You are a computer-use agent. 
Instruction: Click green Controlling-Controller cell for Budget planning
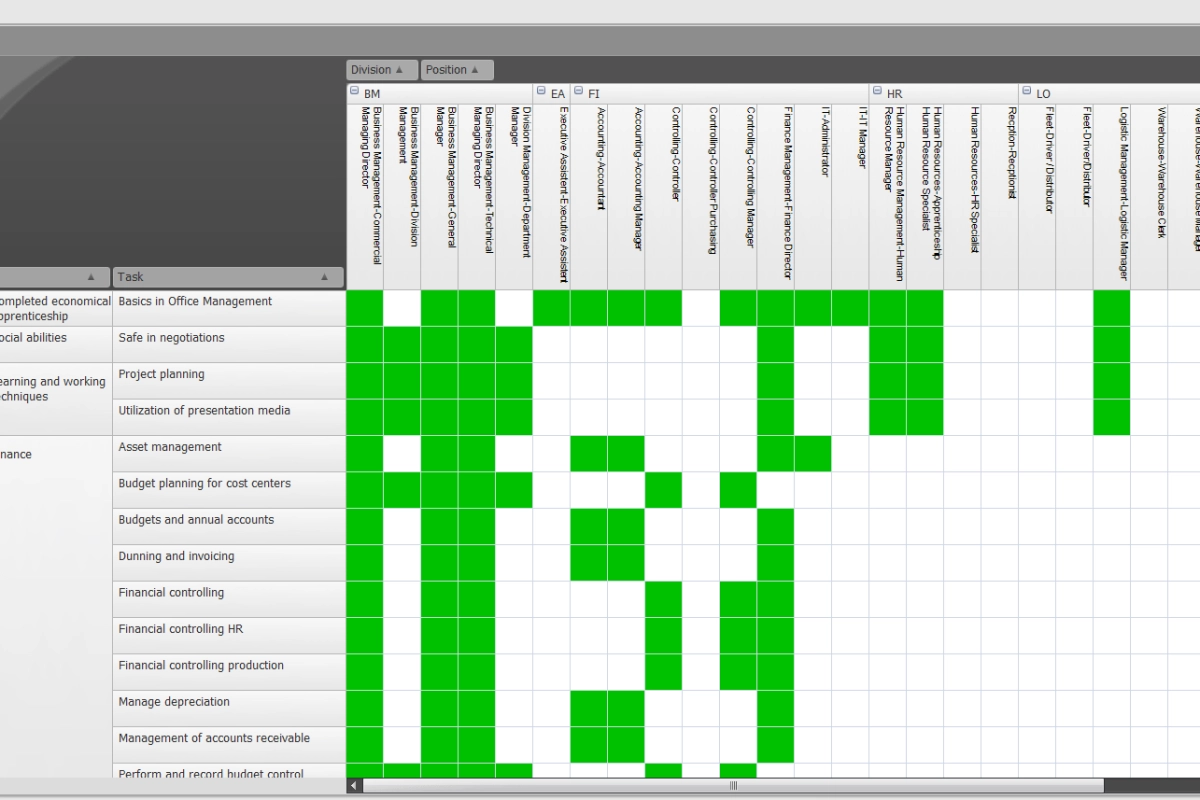click(x=663, y=490)
